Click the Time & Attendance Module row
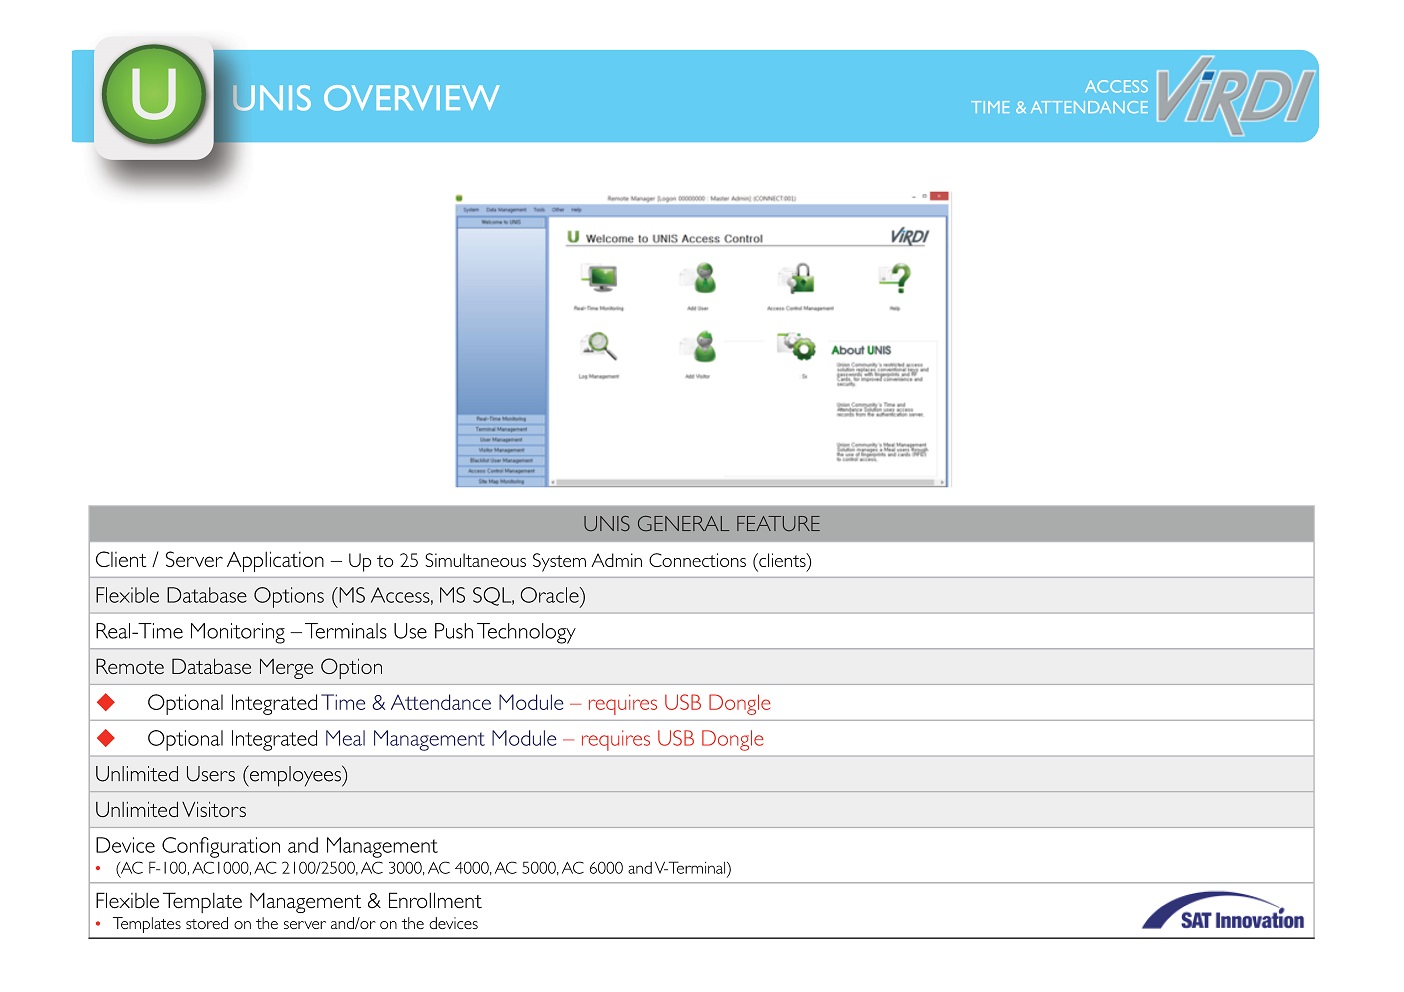The height and width of the screenshot is (992, 1404). click(701, 703)
